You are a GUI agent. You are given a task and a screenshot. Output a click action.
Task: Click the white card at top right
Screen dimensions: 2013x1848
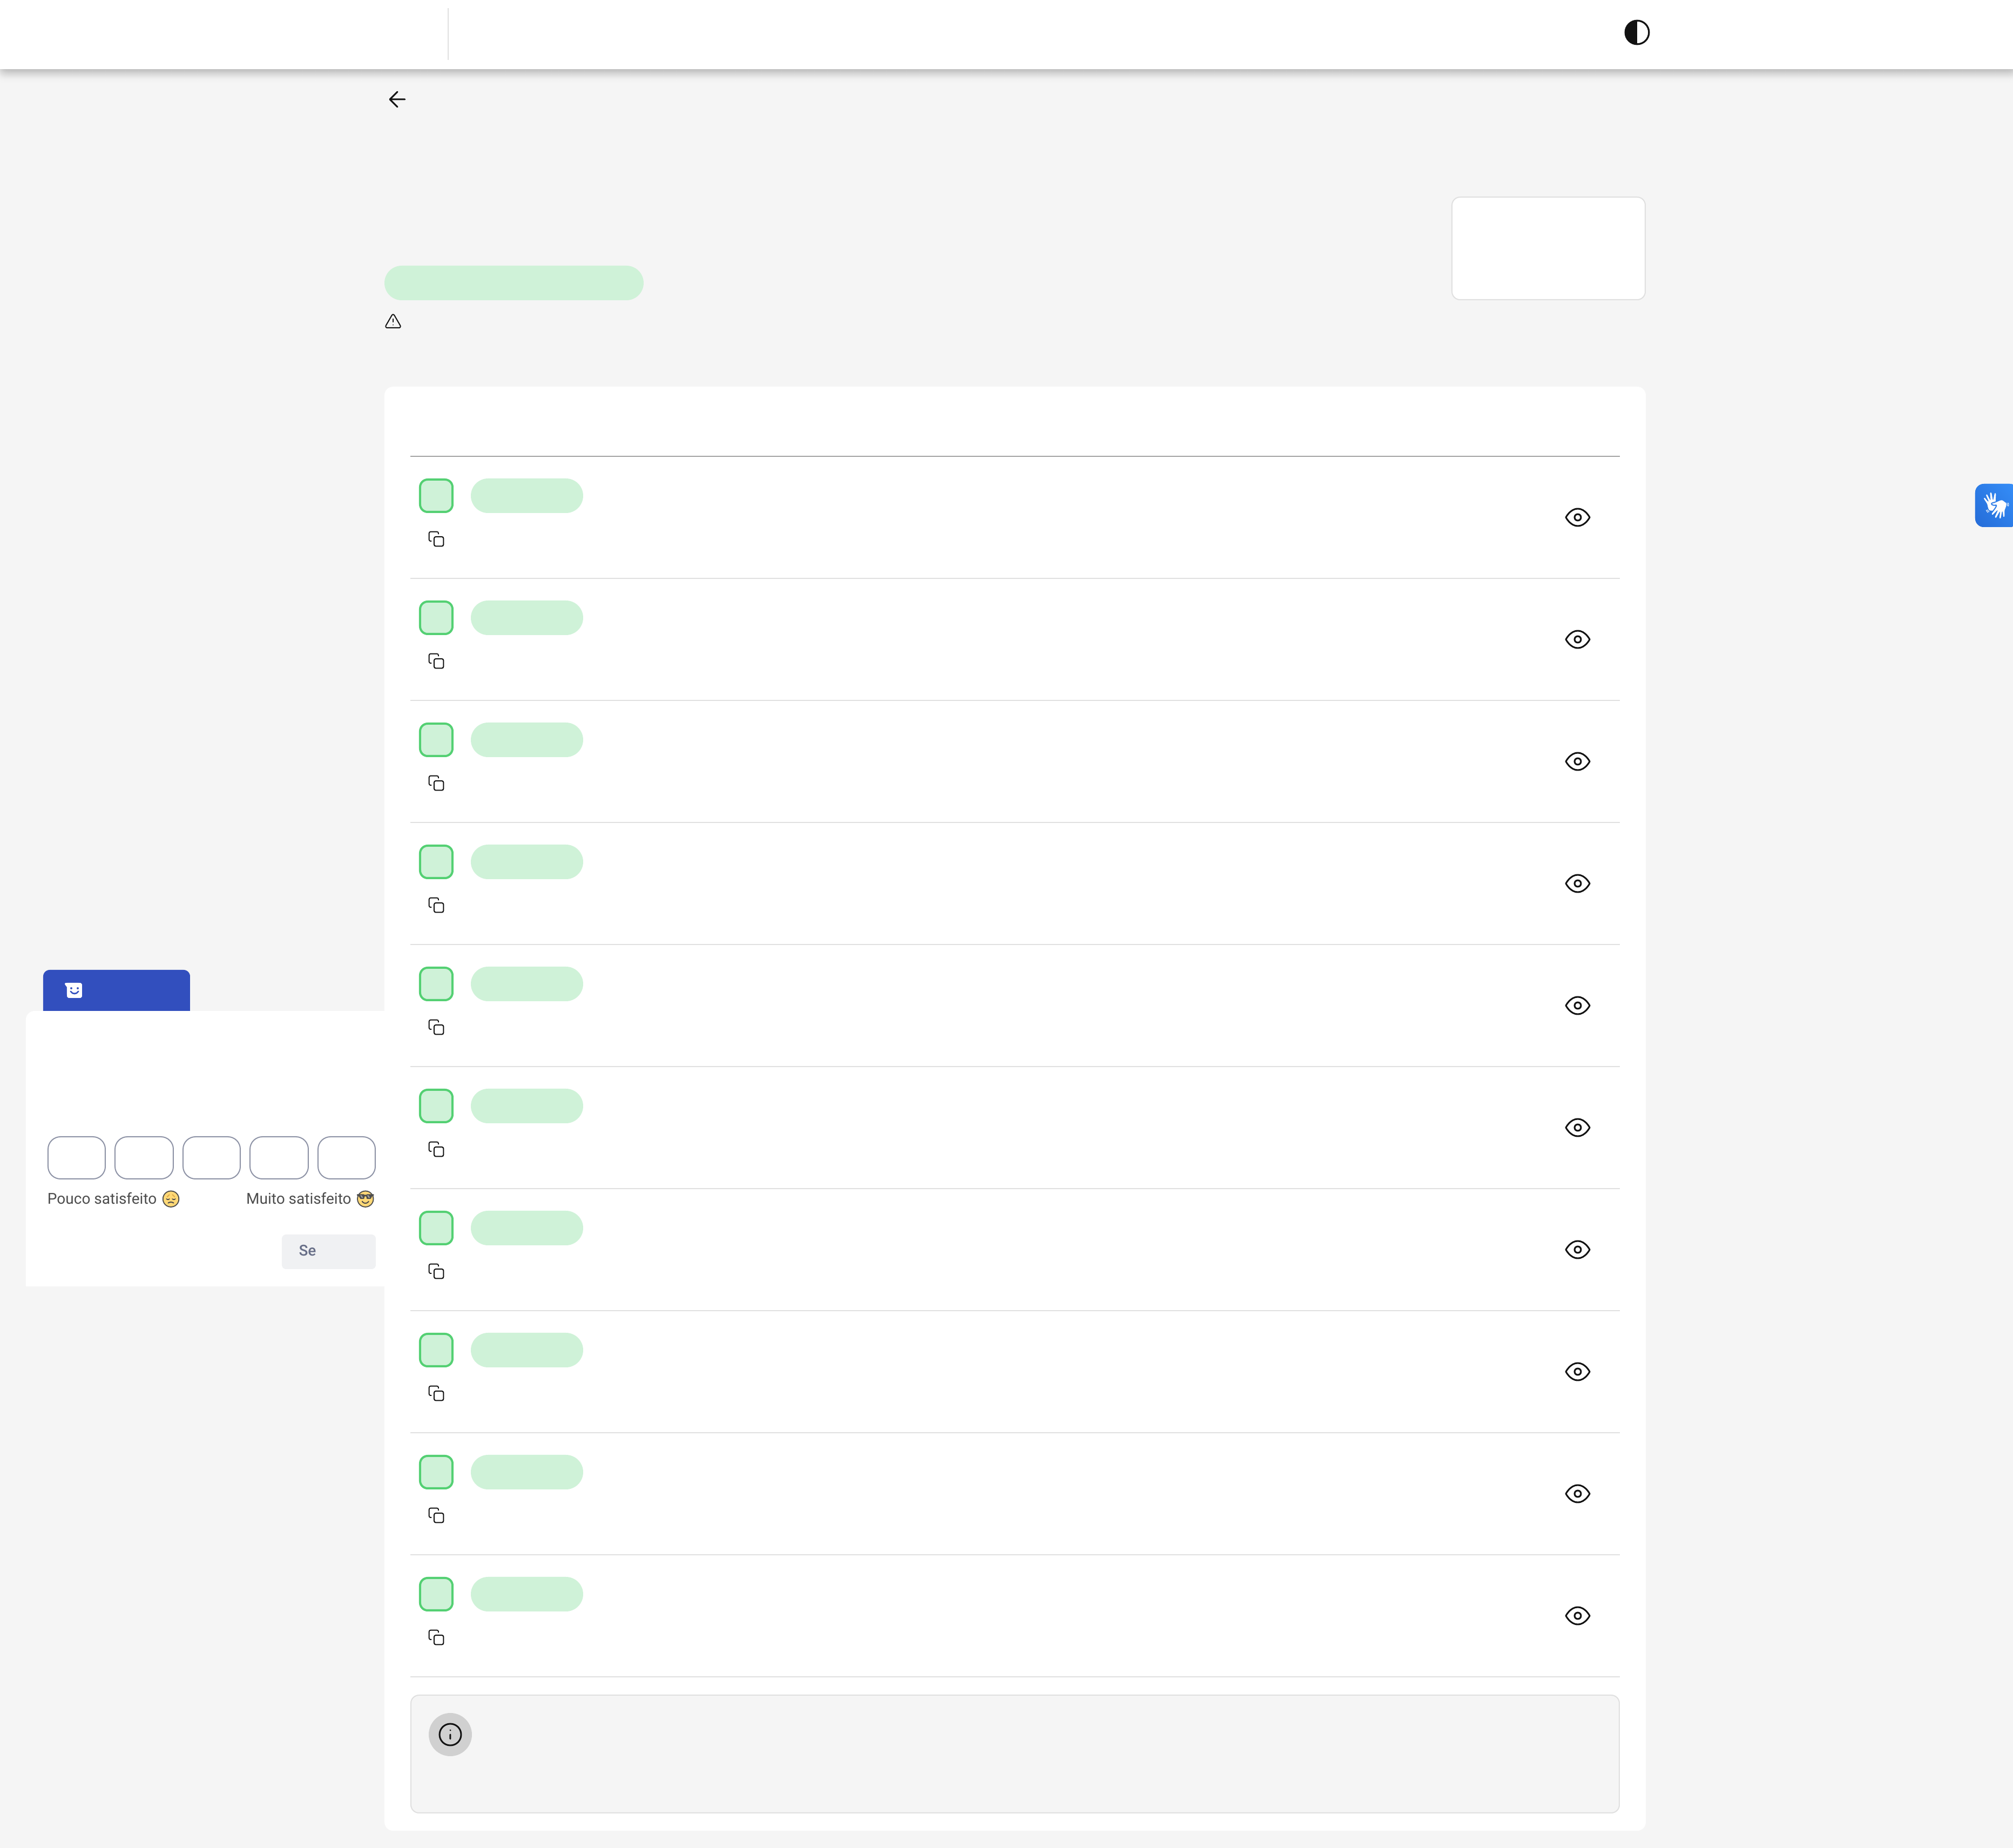pyautogui.click(x=1547, y=248)
